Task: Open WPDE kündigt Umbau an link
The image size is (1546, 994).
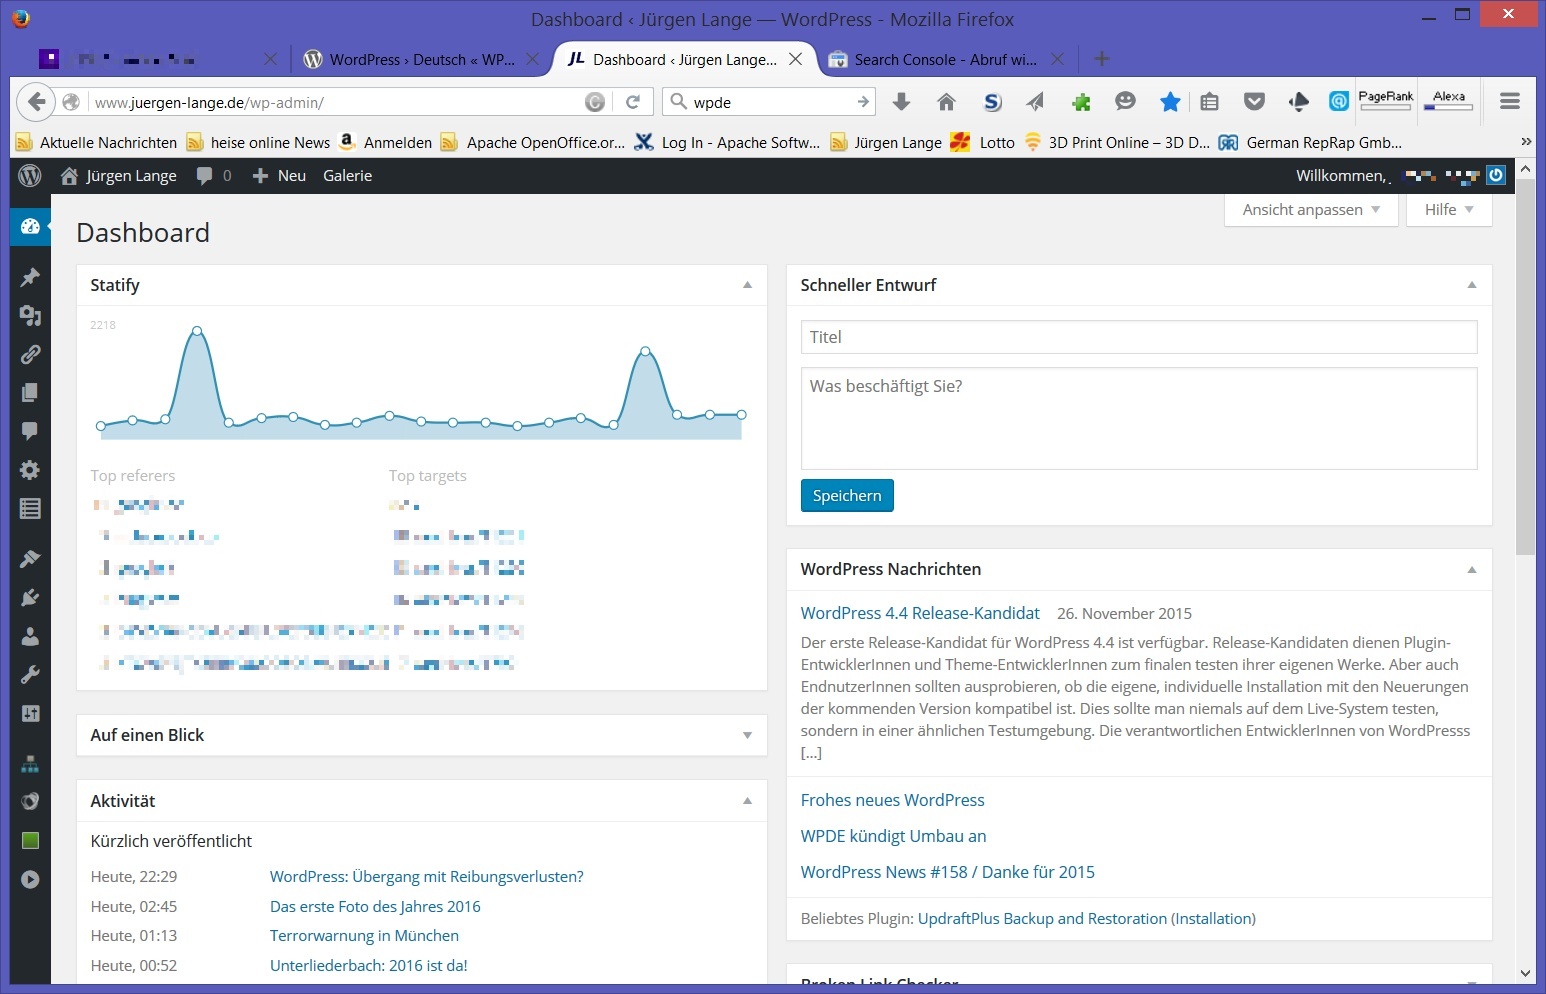Action: click(x=893, y=836)
